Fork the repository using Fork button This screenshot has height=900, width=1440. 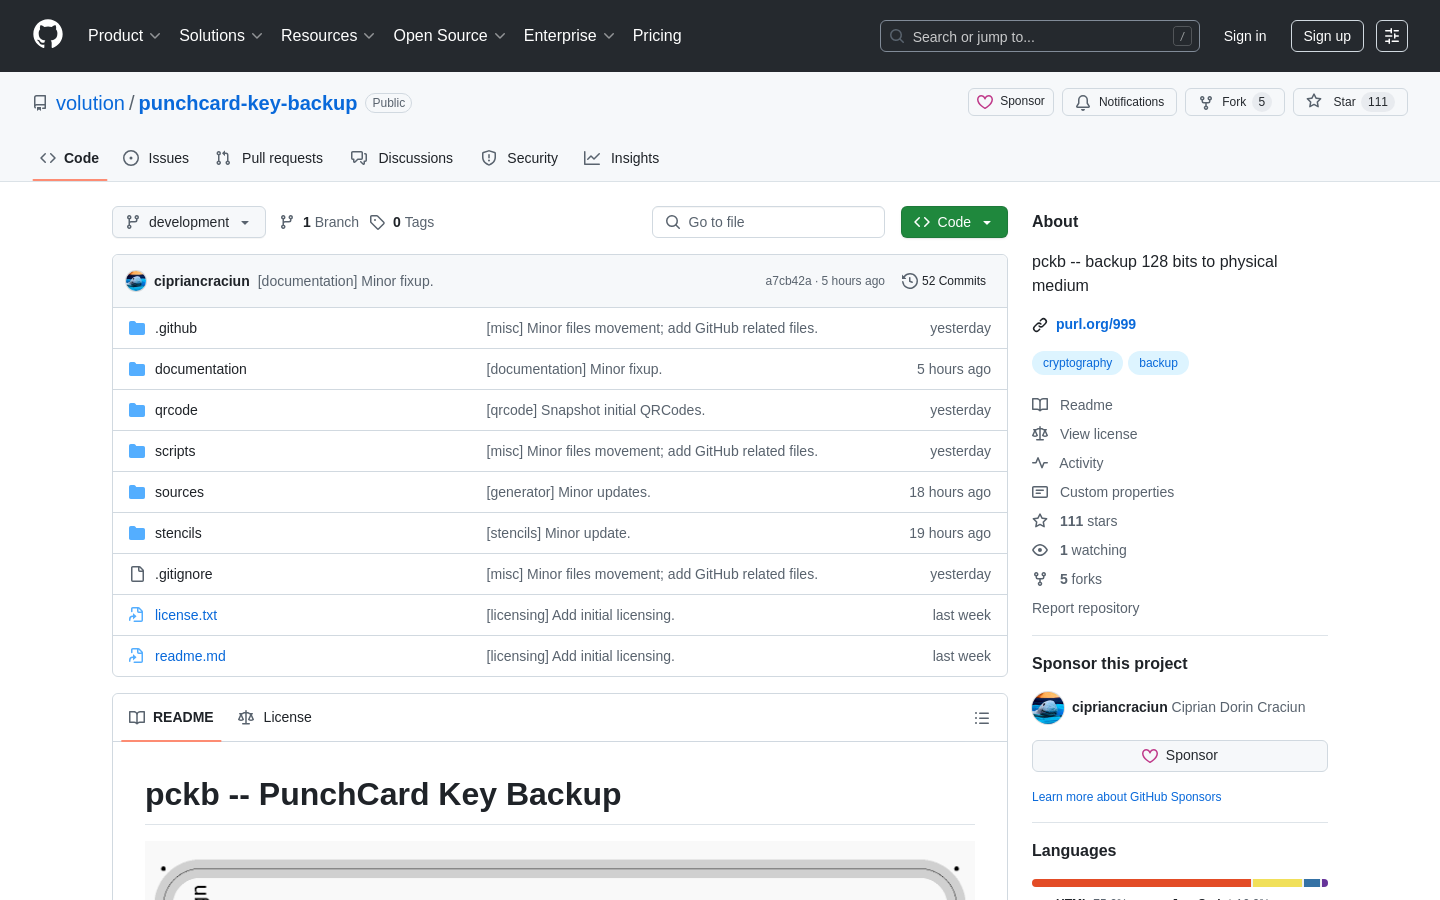(1234, 102)
